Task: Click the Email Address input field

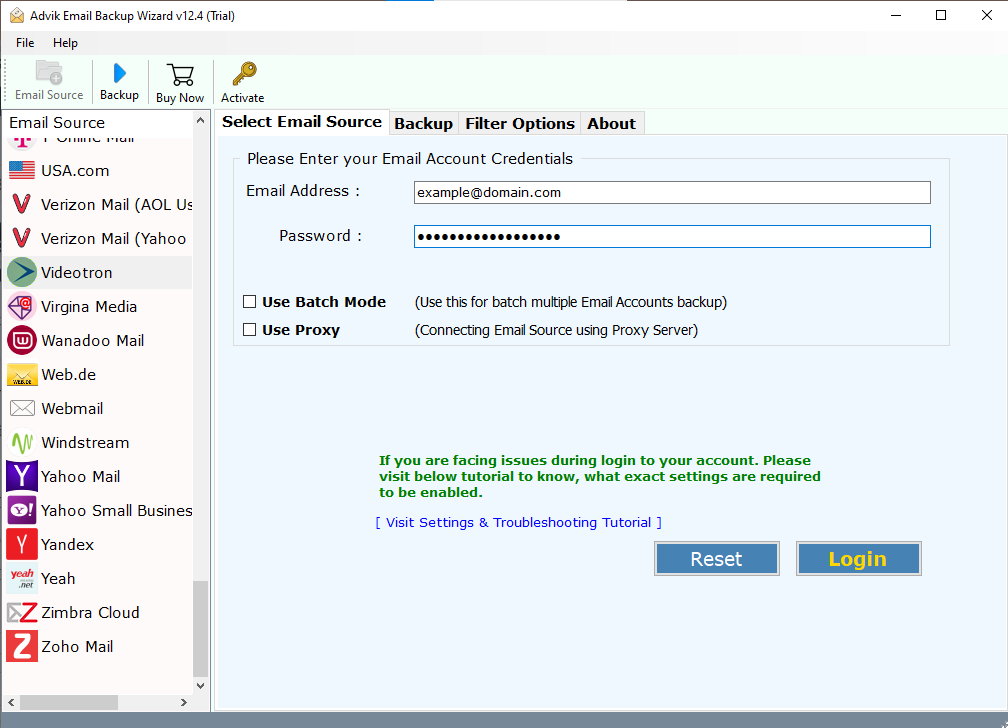Action: (x=672, y=192)
